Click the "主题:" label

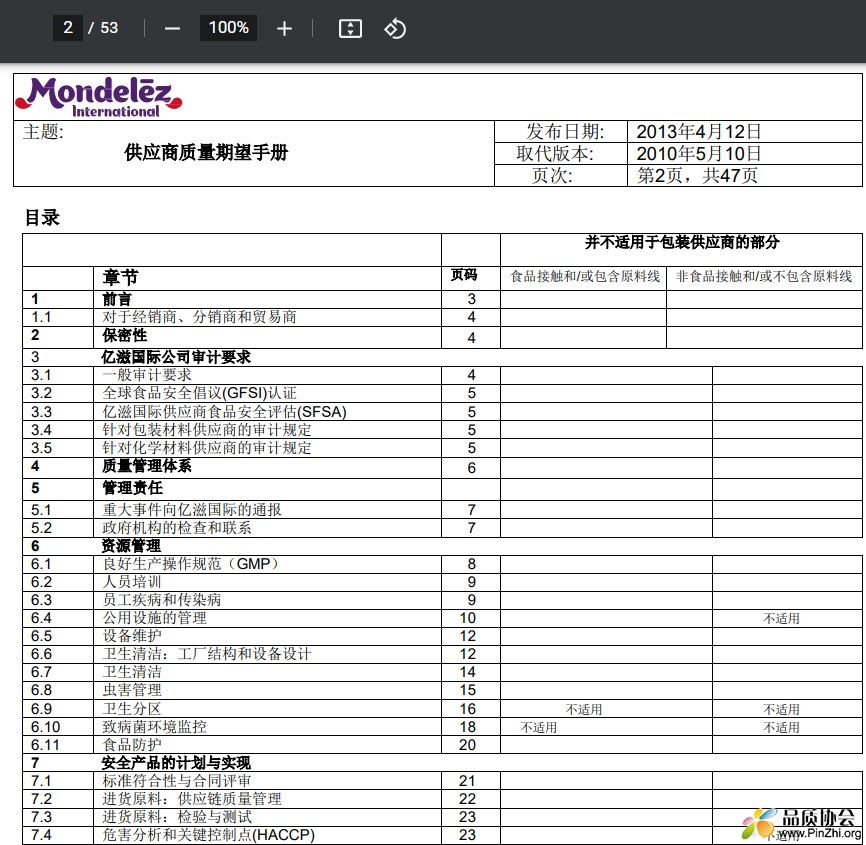coord(43,132)
